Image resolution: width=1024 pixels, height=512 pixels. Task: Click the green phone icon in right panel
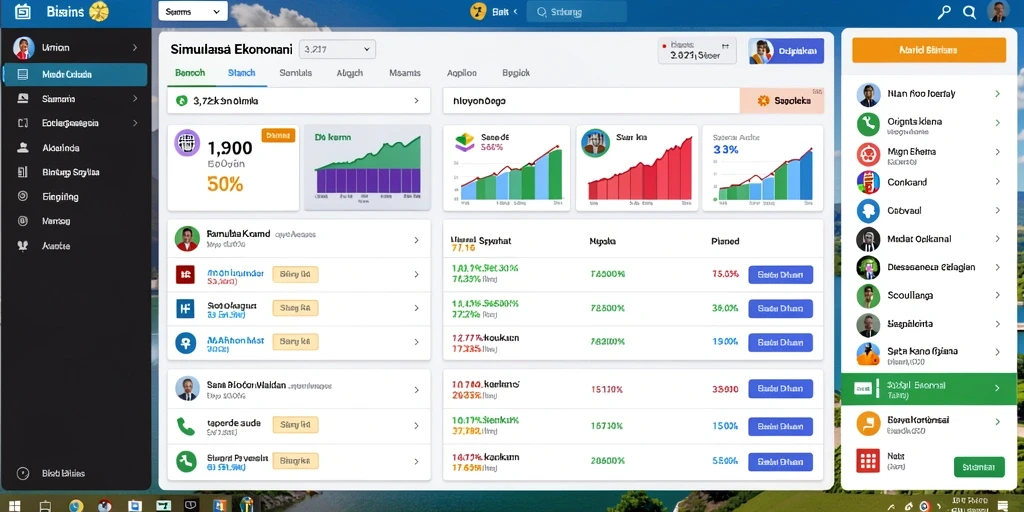coord(868,123)
